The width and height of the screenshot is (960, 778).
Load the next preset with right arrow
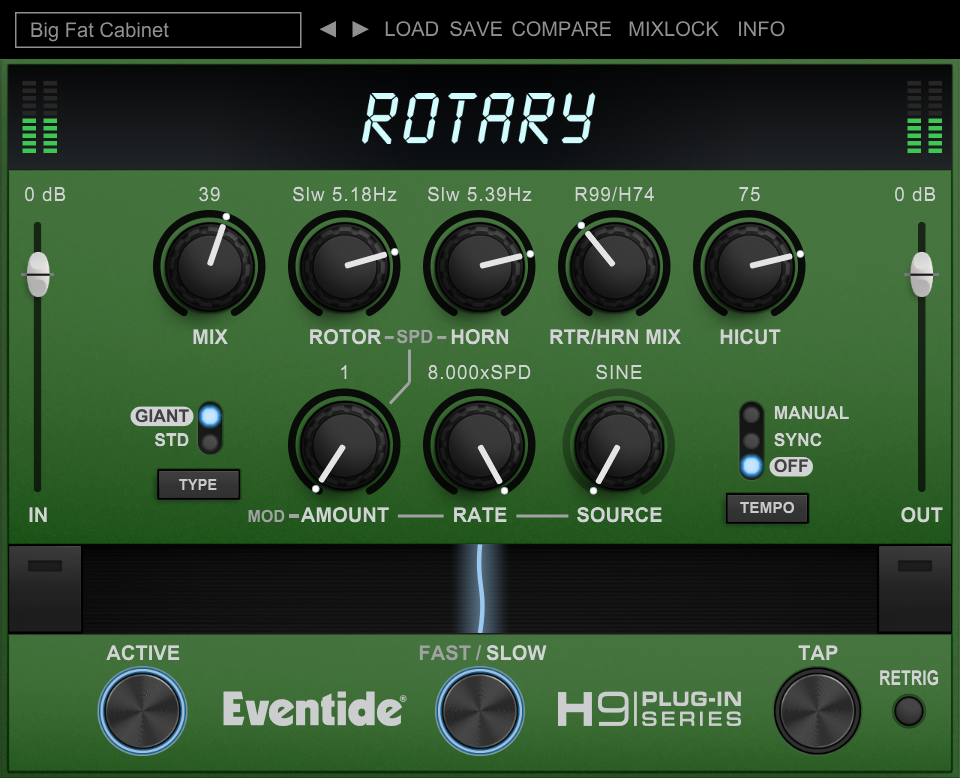click(360, 29)
